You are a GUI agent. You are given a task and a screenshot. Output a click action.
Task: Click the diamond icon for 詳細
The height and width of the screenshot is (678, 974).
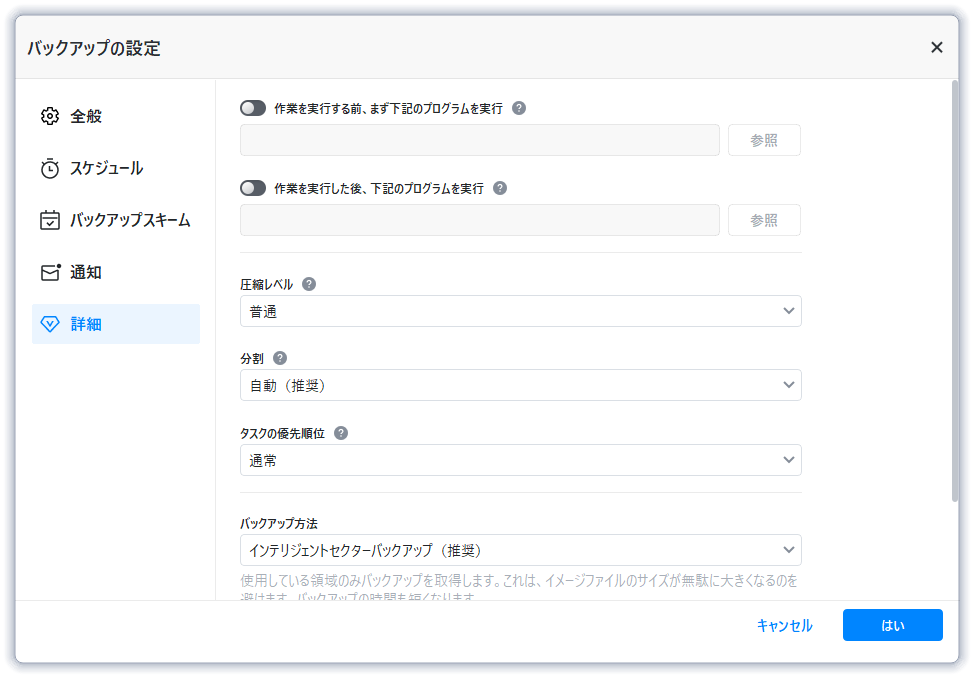(x=50, y=324)
